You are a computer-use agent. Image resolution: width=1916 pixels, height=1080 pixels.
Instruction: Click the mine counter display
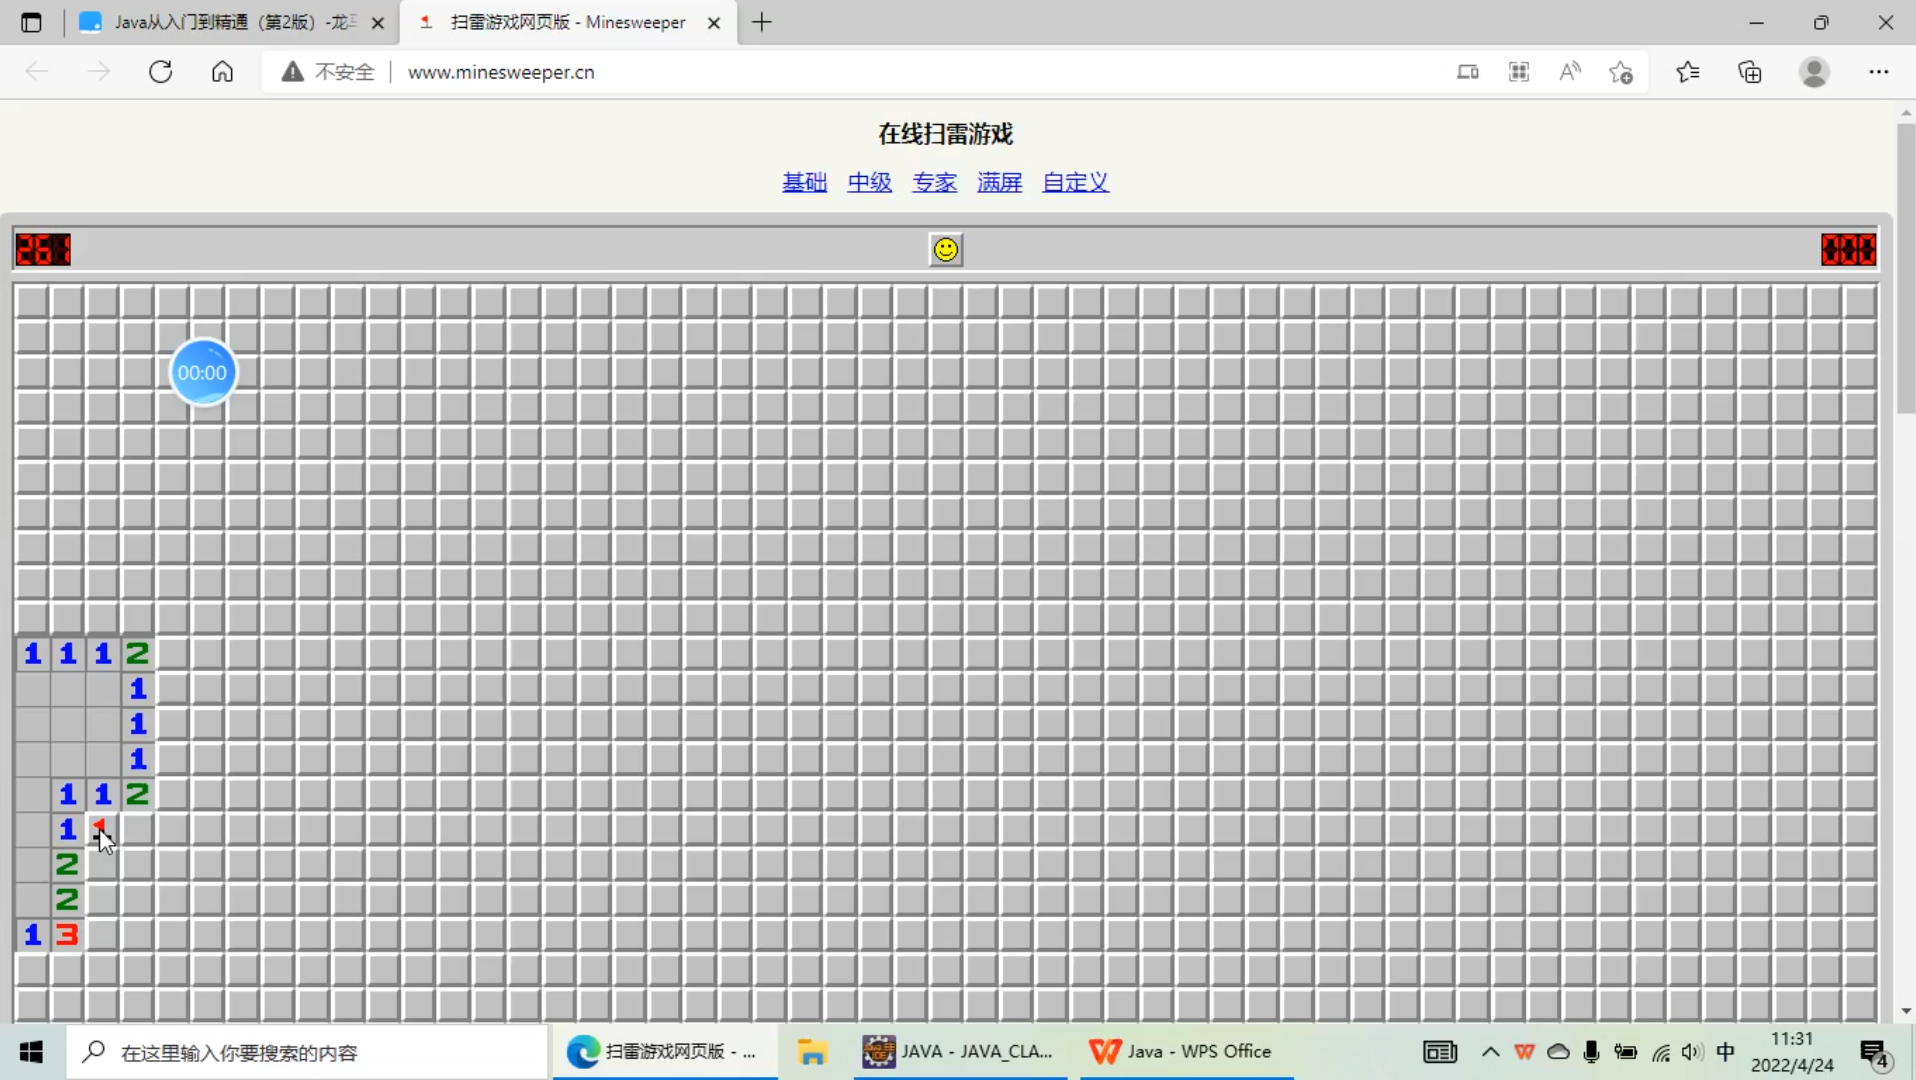click(43, 249)
